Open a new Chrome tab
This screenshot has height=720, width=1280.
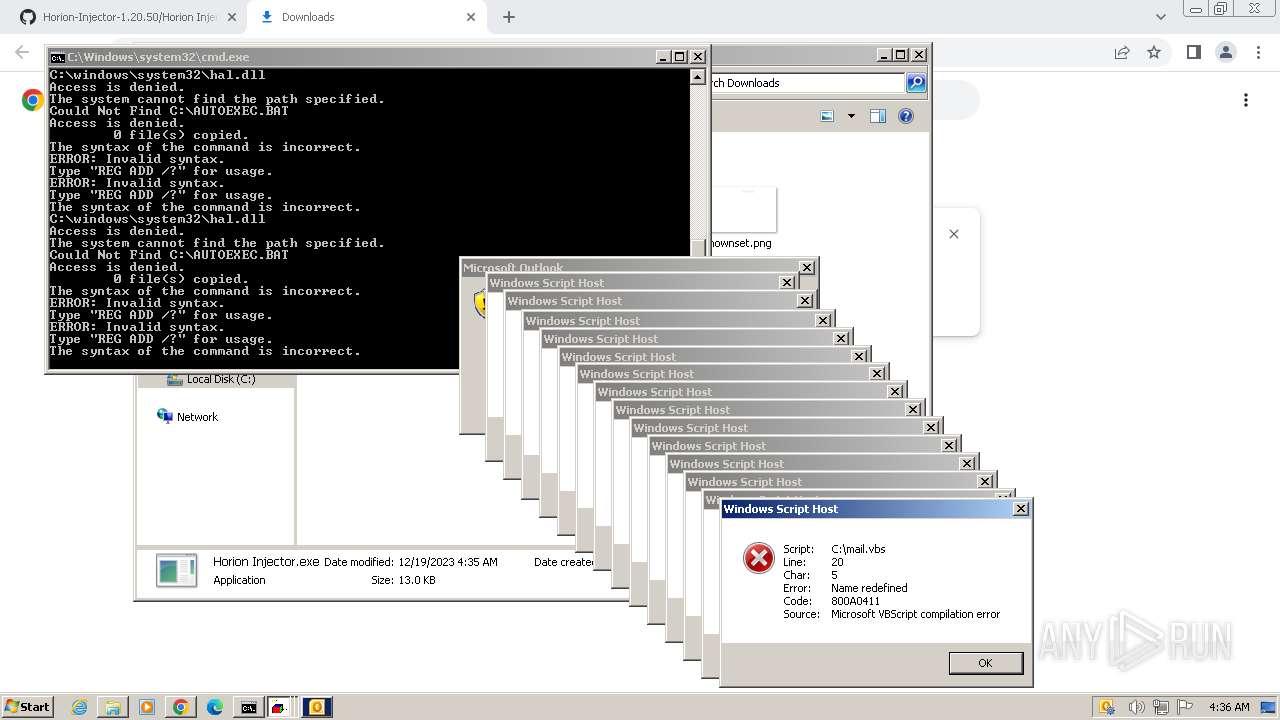[x=509, y=17]
